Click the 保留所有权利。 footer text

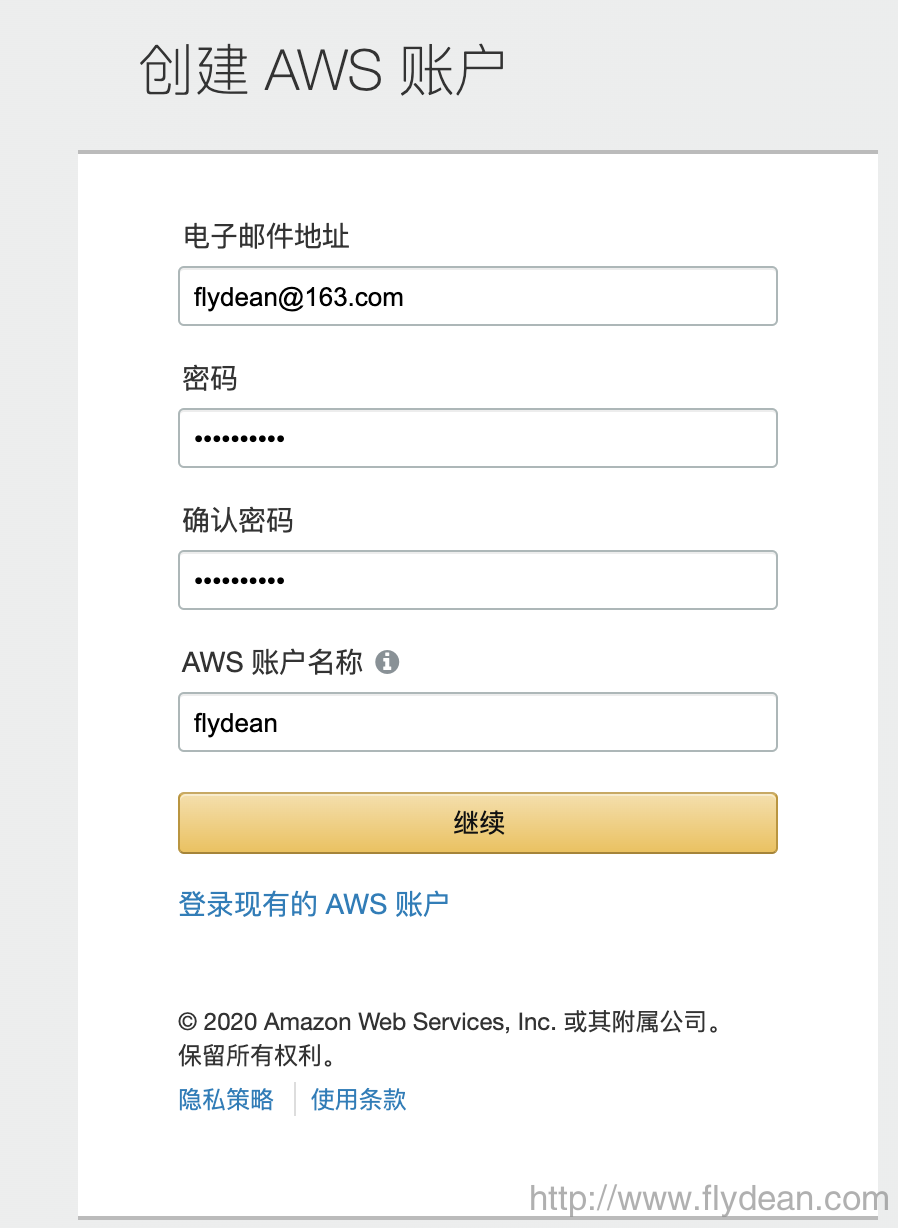point(257,1056)
